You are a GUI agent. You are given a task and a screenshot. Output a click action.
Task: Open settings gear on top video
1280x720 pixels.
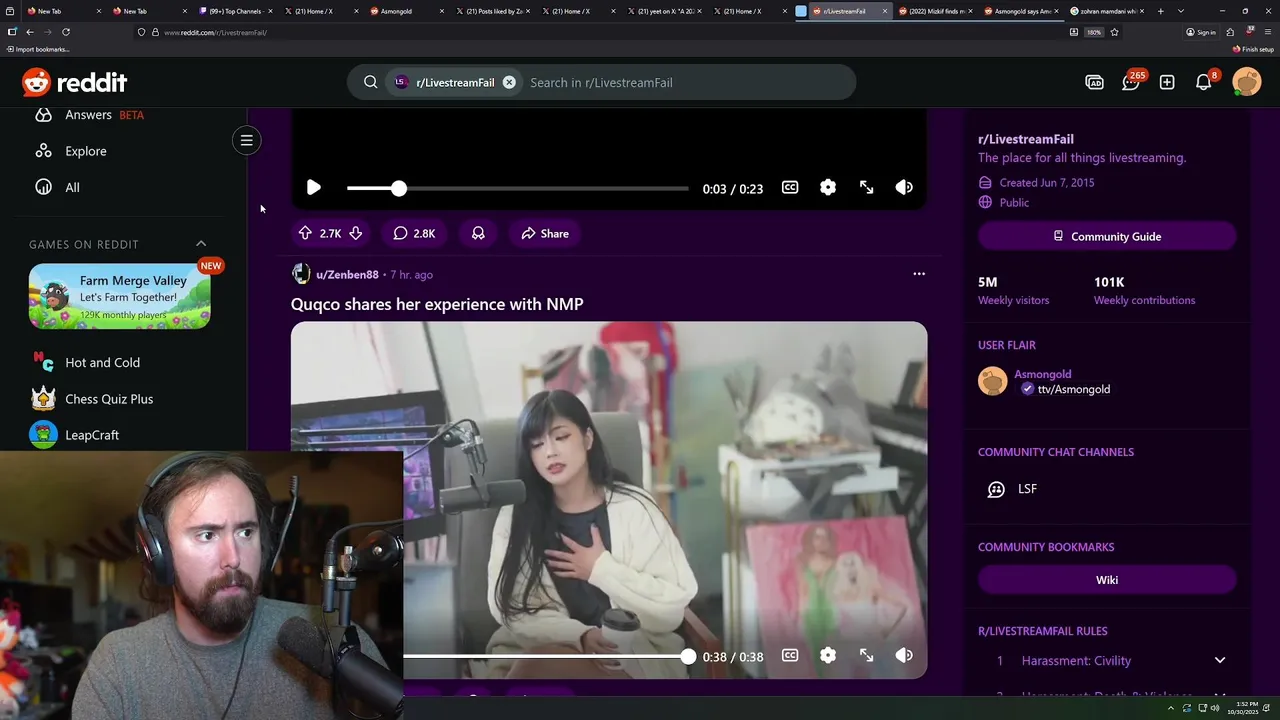828,188
